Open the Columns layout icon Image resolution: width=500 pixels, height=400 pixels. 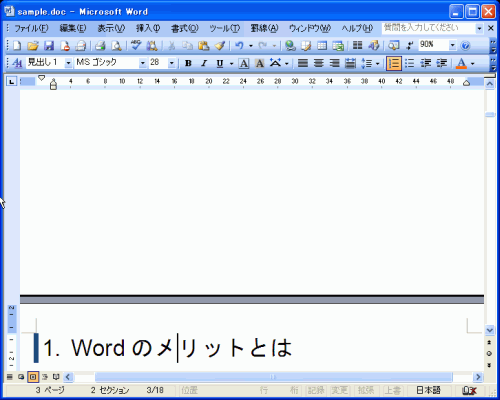tap(357, 45)
